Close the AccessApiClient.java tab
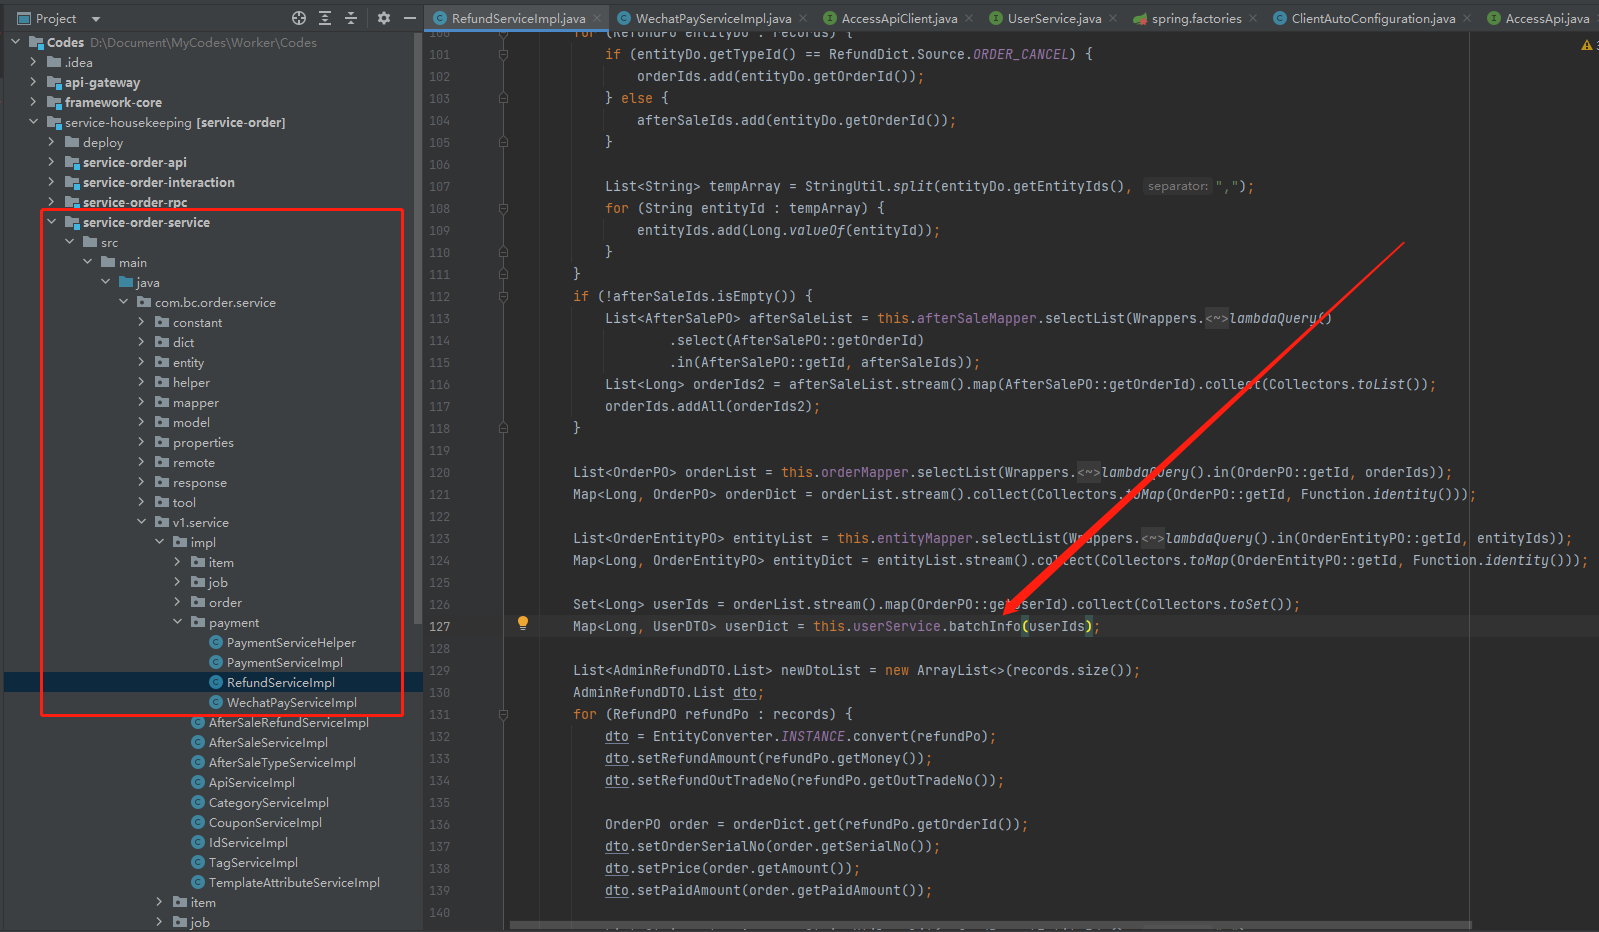This screenshot has height=932, width=1599. click(969, 18)
